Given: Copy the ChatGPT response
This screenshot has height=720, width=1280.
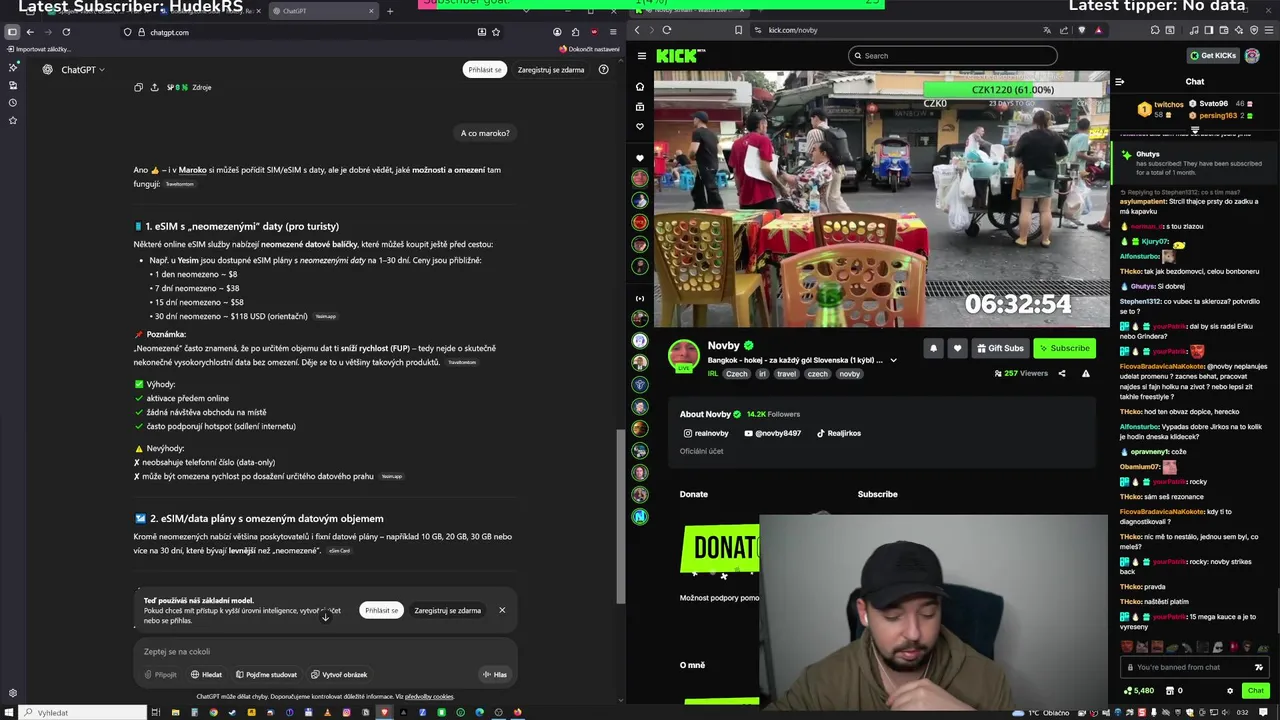Looking at the screenshot, I should [x=138, y=87].
